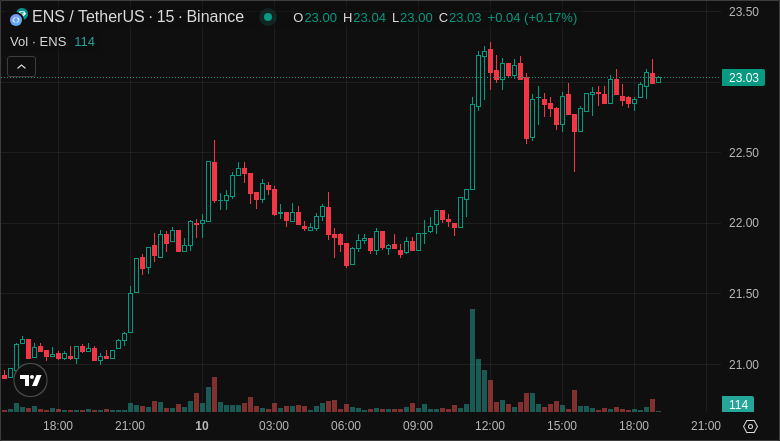Click the bold date label 10 on time axis
The width and height of the screenshot is (780, 441).
click(201, 426)
